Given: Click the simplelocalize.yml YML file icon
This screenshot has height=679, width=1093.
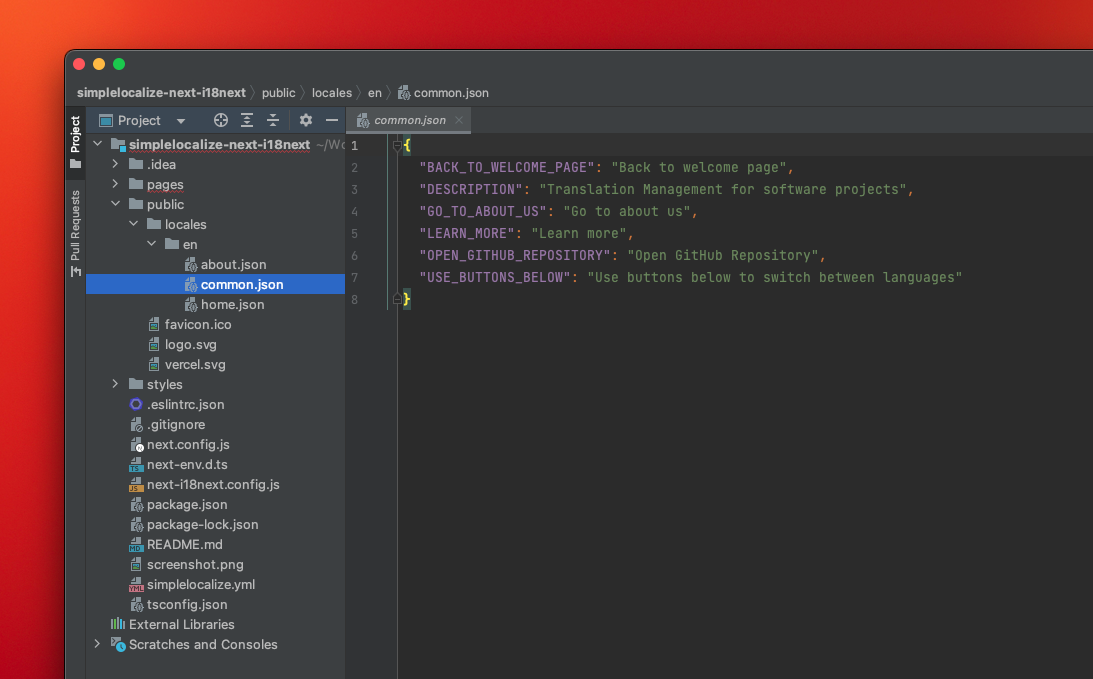Looking at the screenshot, I should [x=136, y=584].
